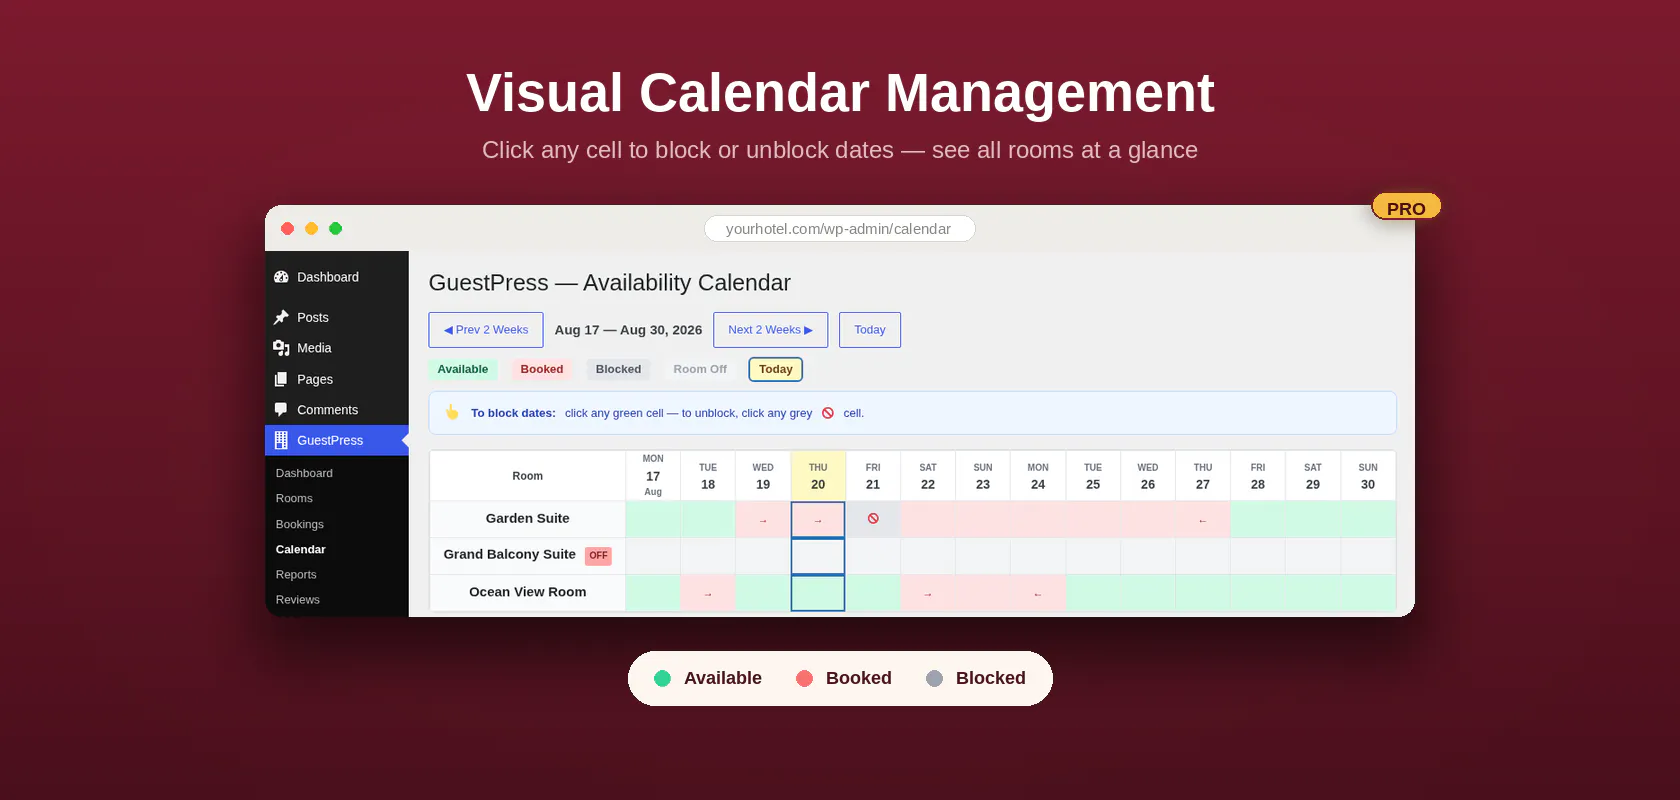This screenshot has height=800, width=1680.
Task: Open the Reports submenu item
Action: tap(296, 575)
